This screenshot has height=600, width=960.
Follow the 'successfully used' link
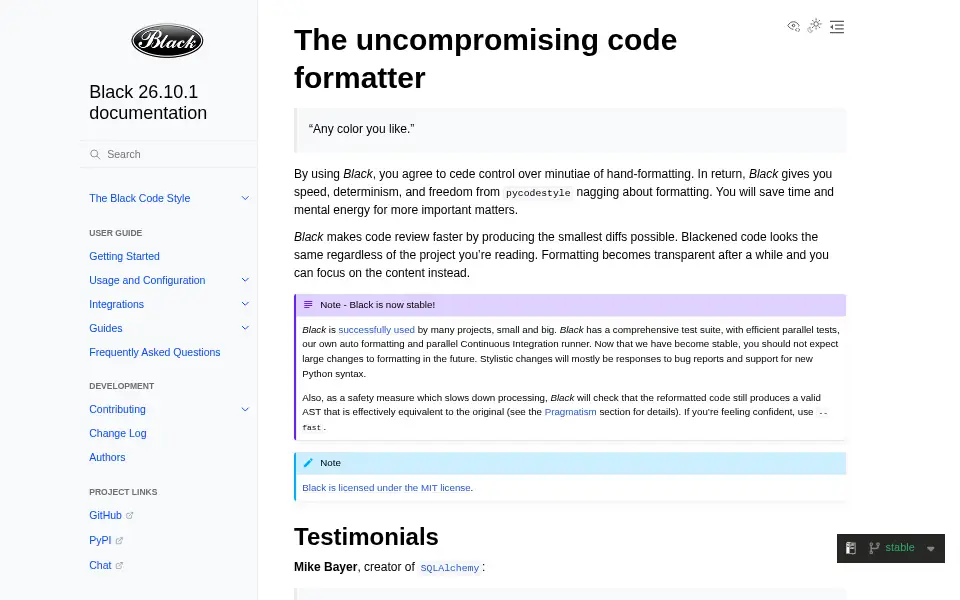point(377,330)
